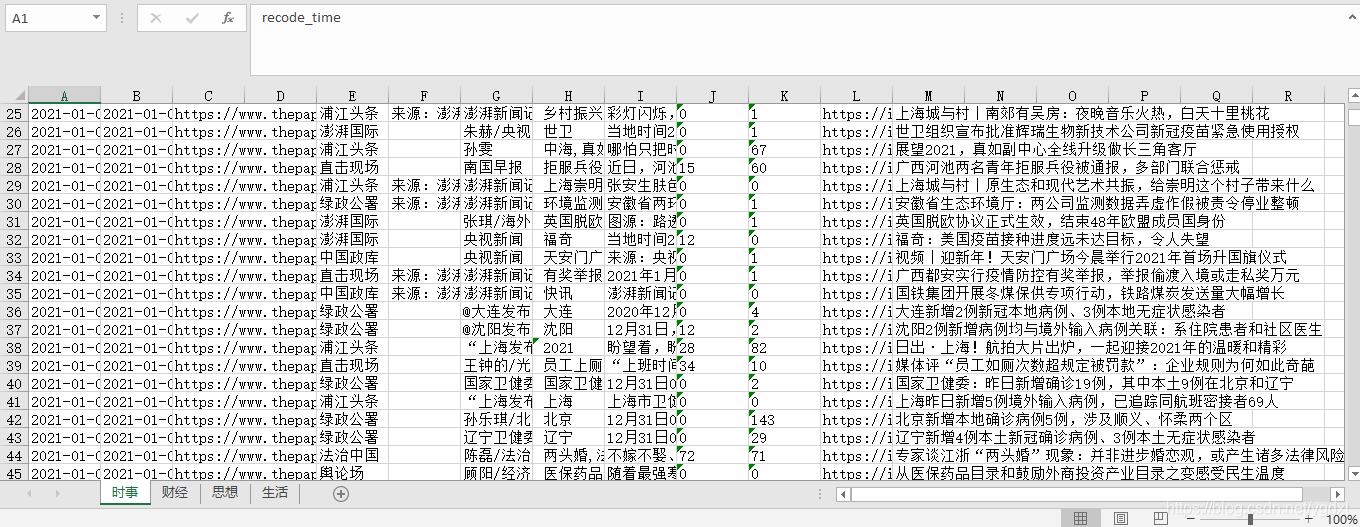This screenshot has width=1360, height=527.
Task: Add a new sheet with the plus icon
Action: tap(341, 493)
